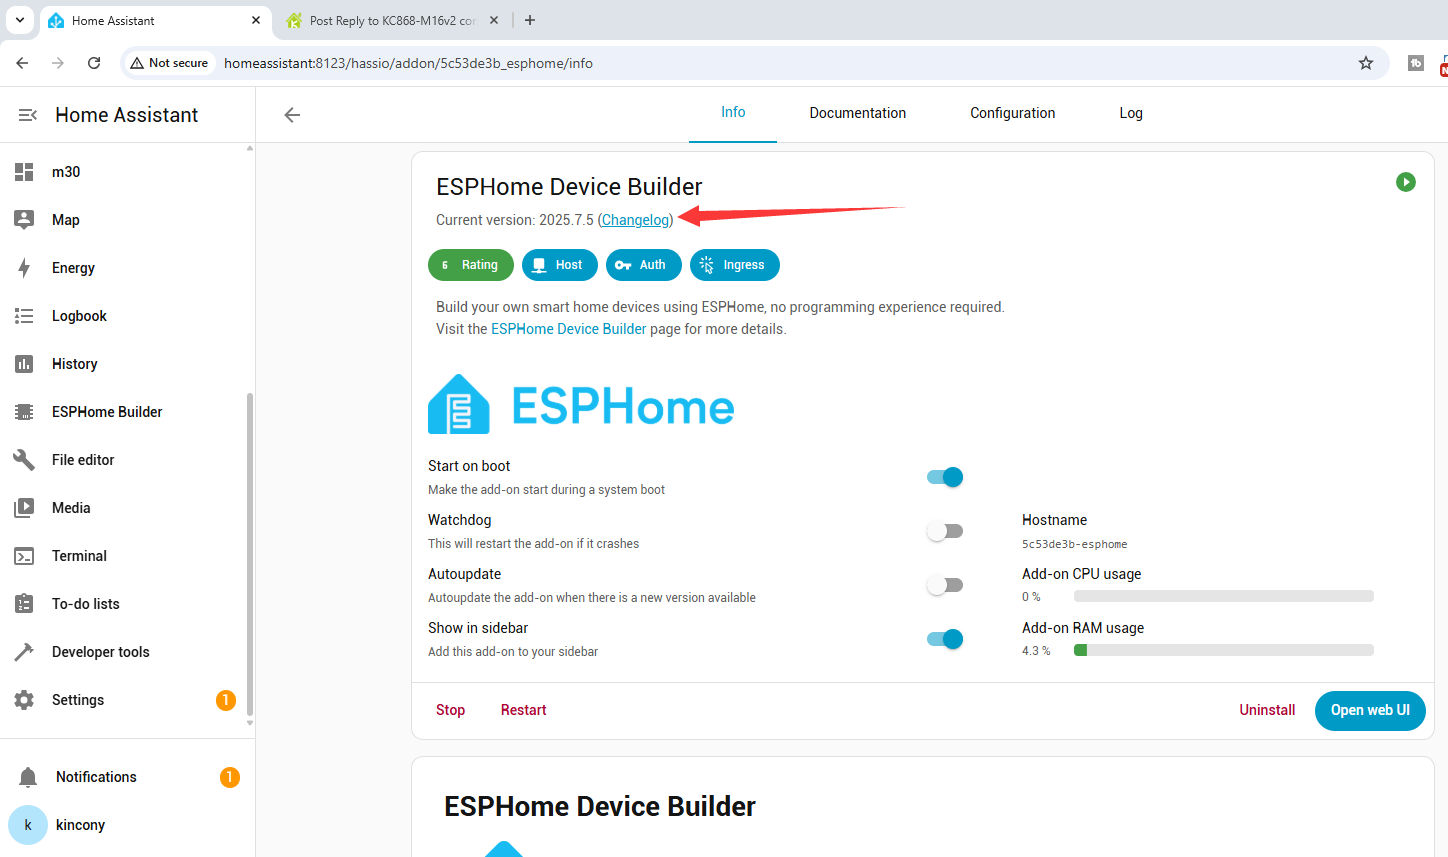Open the ESPHome Builder sidebar icon
The height and width of the screenshot is (857, 1448).
24,412
